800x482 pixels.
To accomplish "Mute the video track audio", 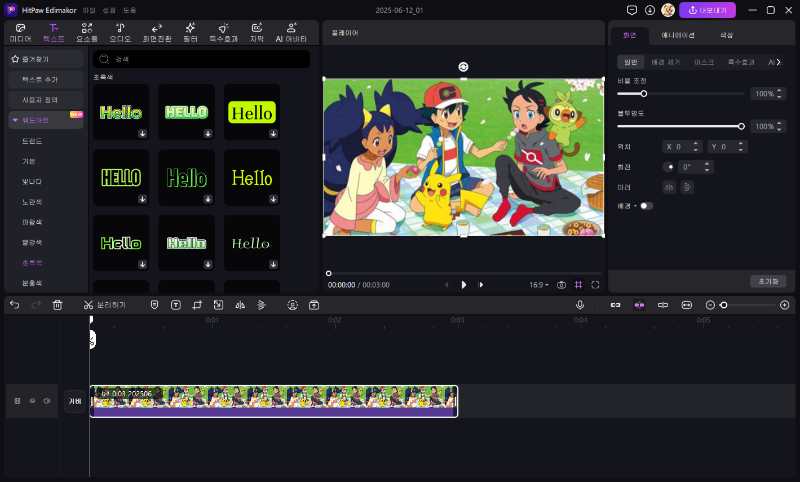I will 46,401.
